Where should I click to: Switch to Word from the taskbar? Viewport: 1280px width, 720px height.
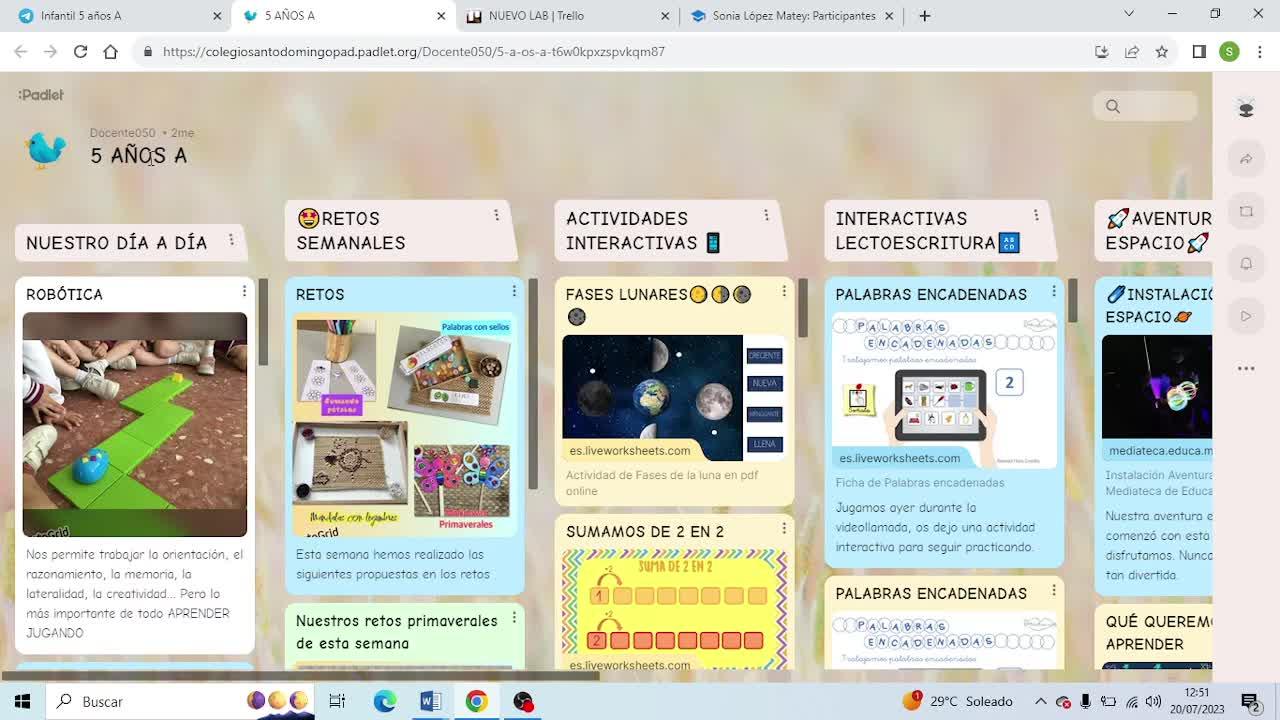tap(431, 702)
